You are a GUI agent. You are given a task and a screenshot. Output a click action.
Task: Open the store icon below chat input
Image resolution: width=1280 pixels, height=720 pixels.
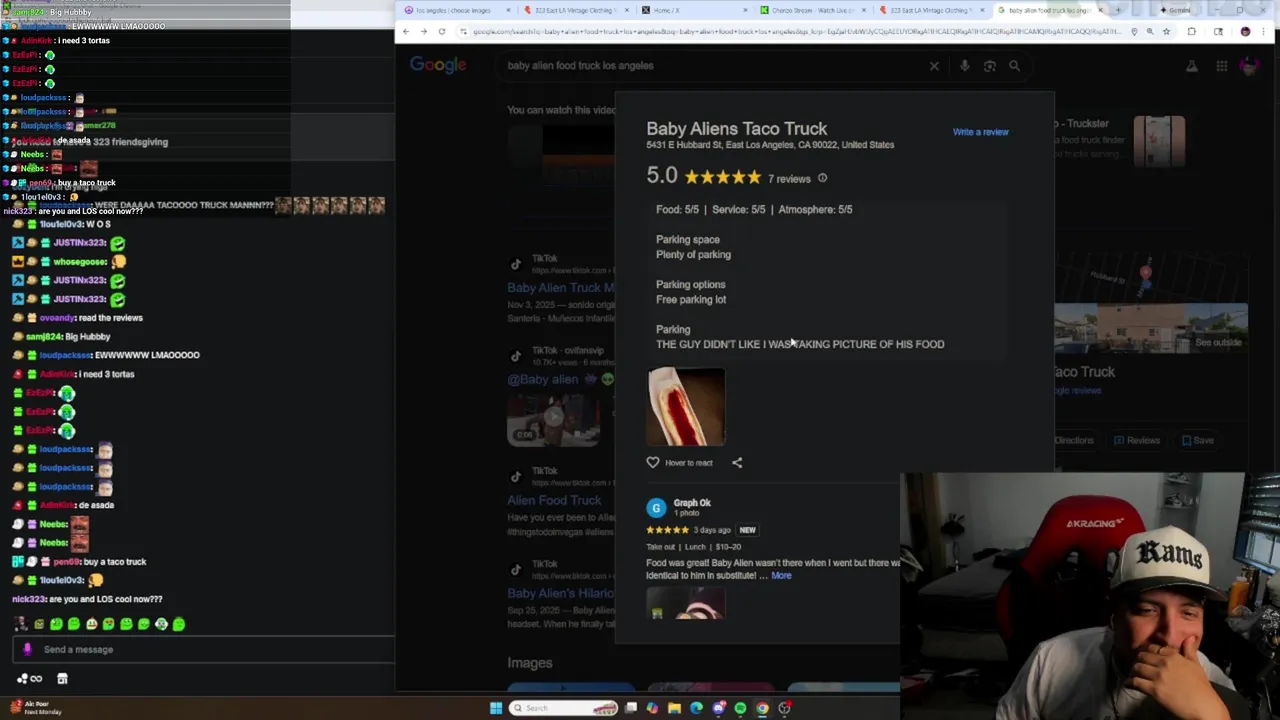pos(62,678)
